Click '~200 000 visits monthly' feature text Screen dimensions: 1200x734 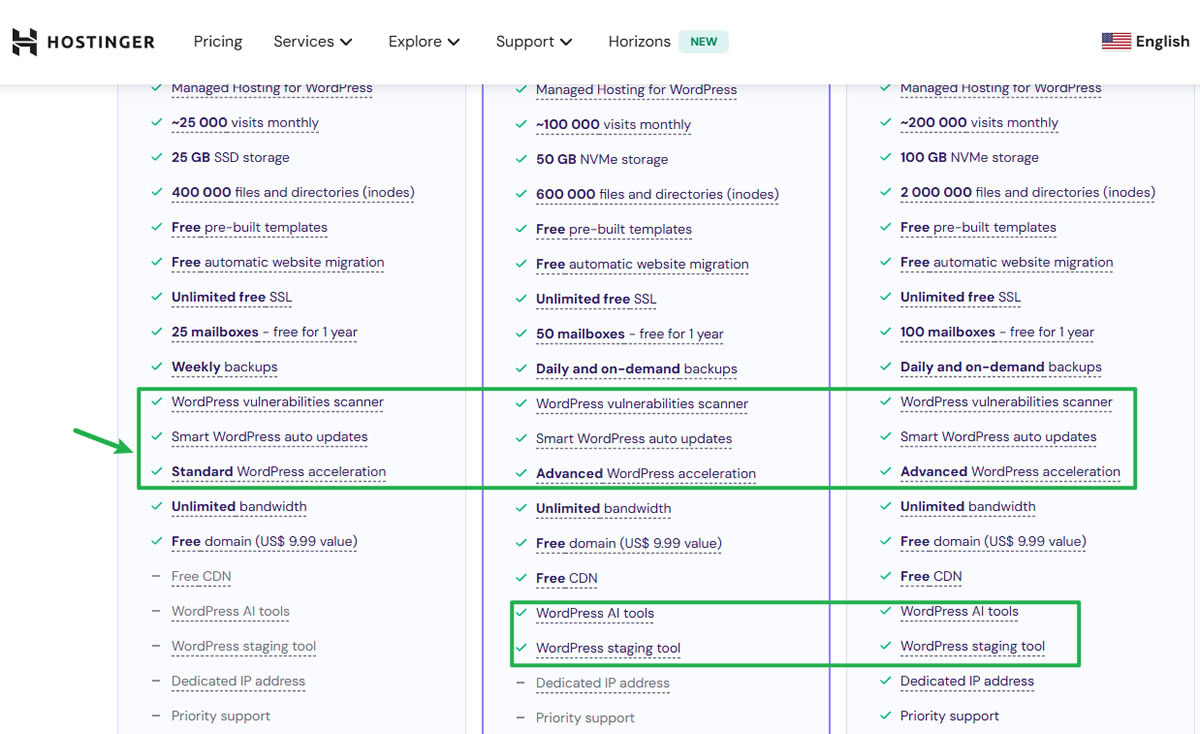(979, 123)
